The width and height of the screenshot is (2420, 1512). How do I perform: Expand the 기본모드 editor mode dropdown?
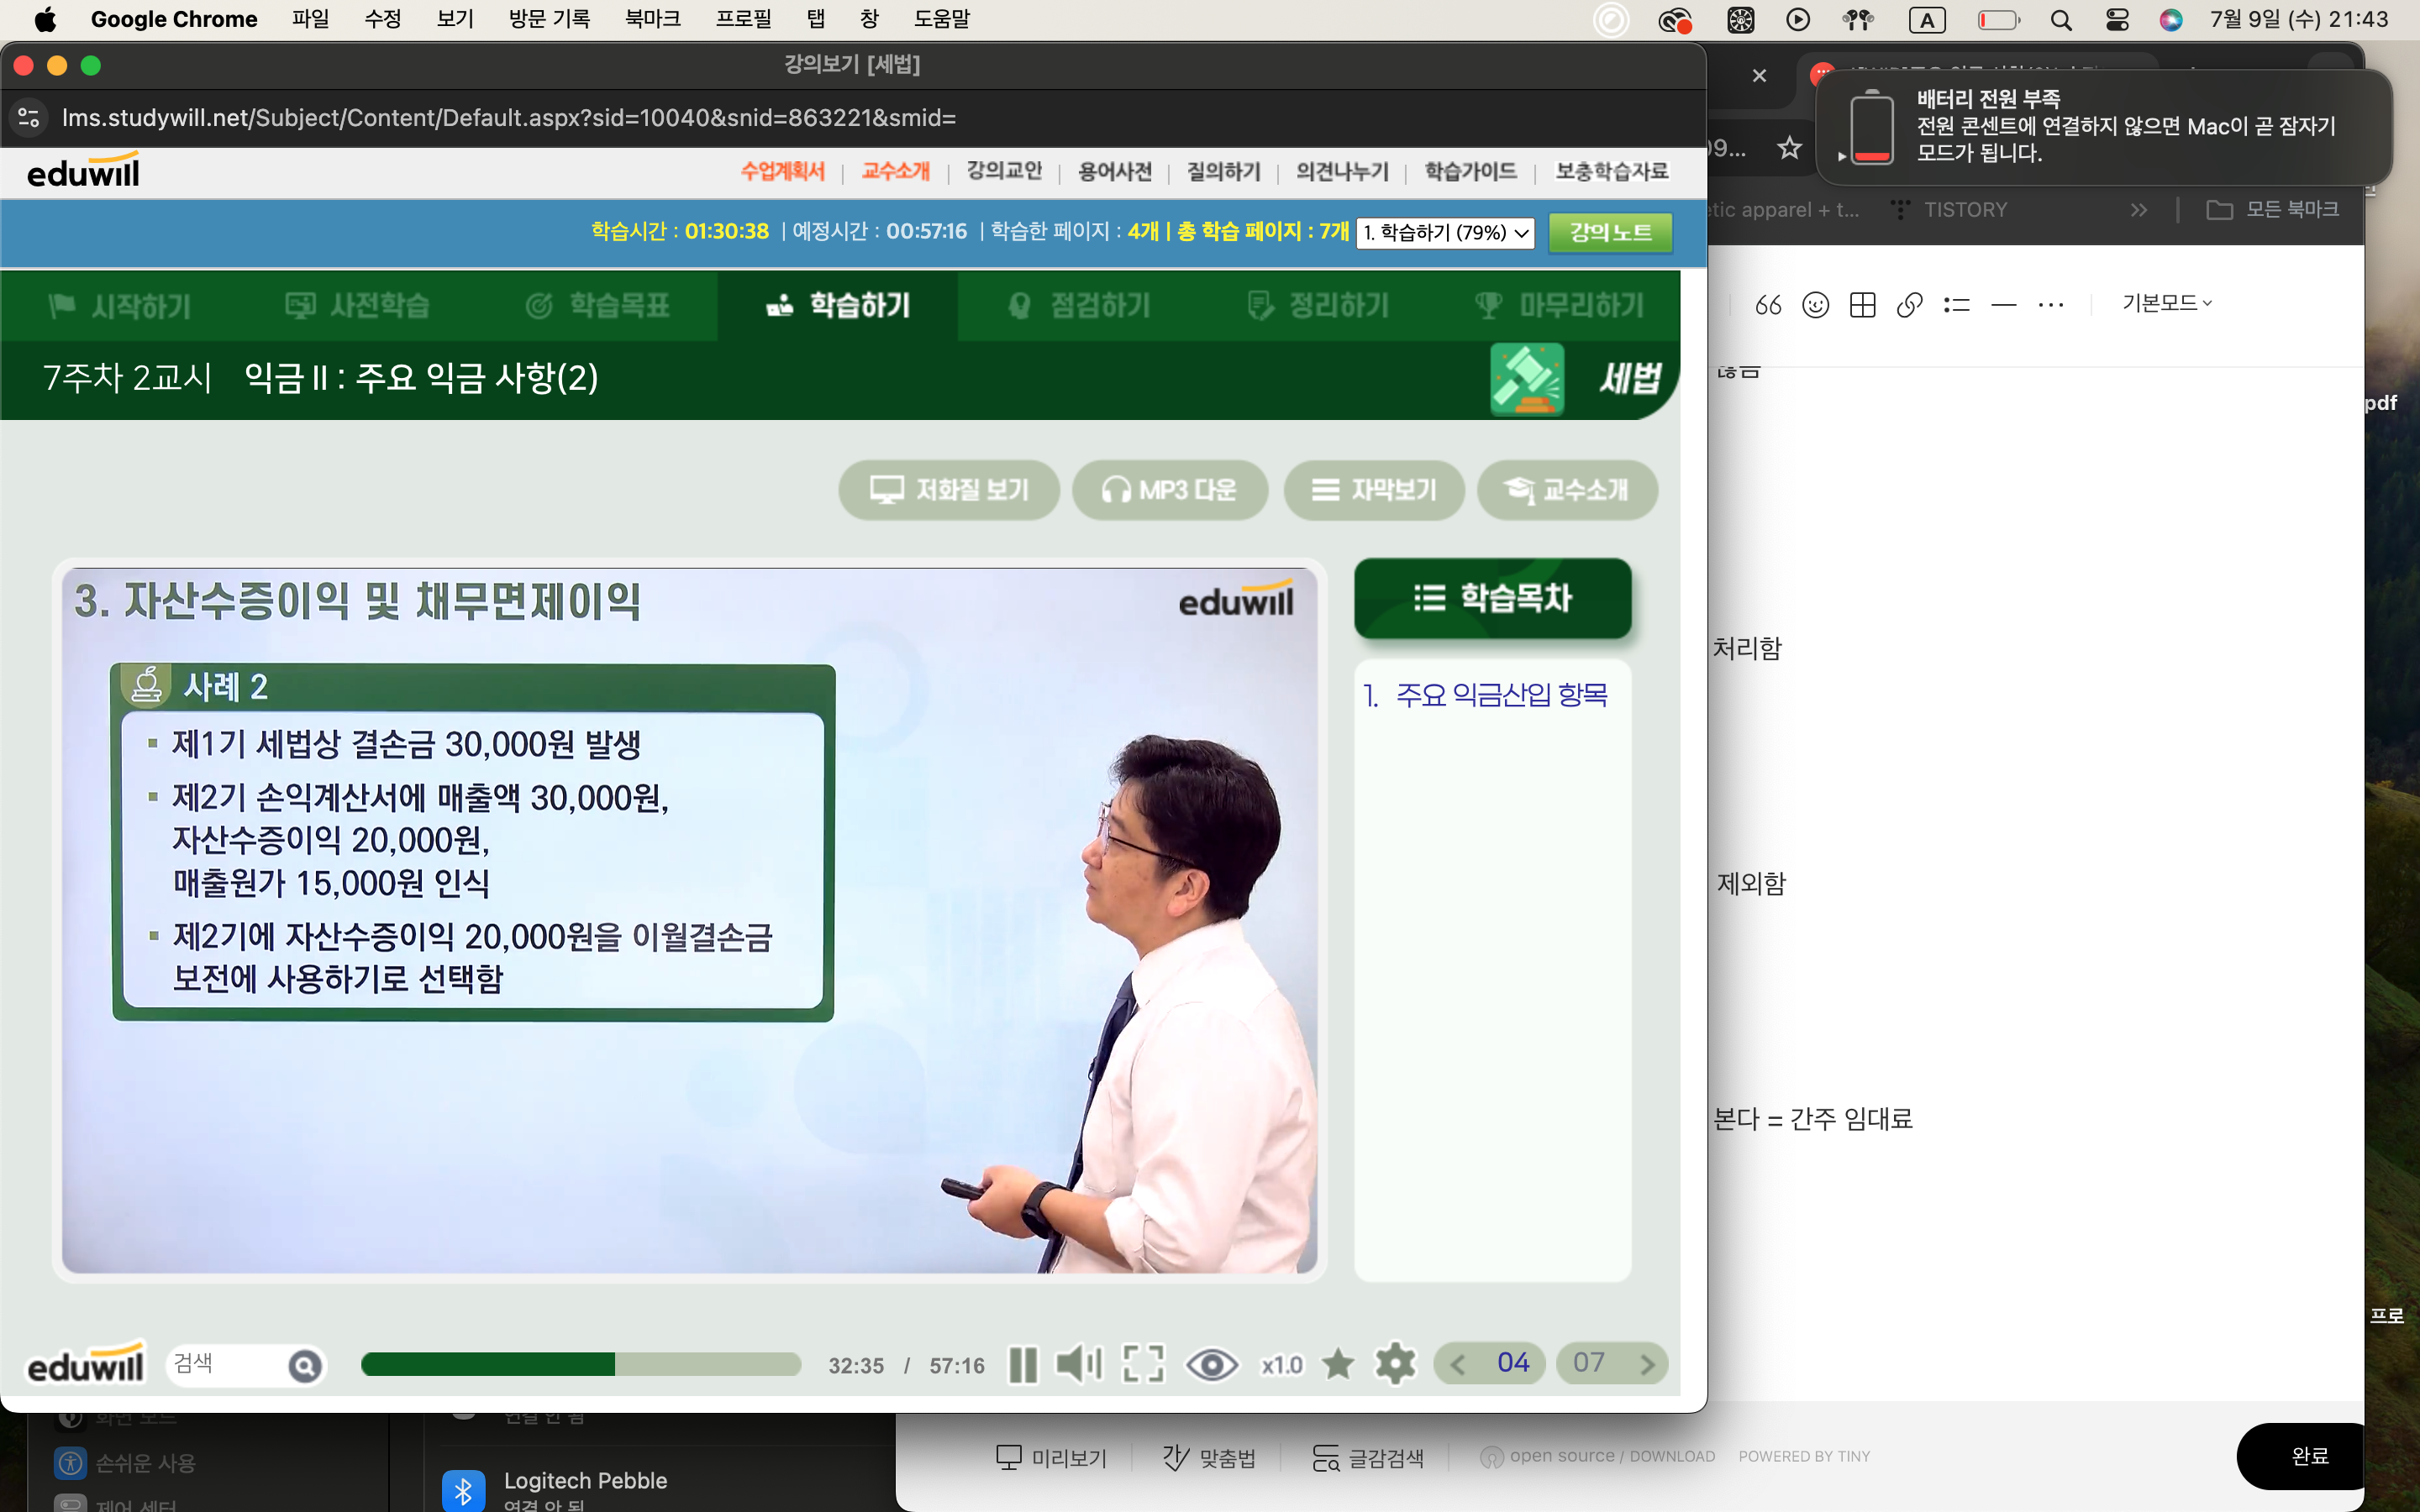tap(2166, 303)
